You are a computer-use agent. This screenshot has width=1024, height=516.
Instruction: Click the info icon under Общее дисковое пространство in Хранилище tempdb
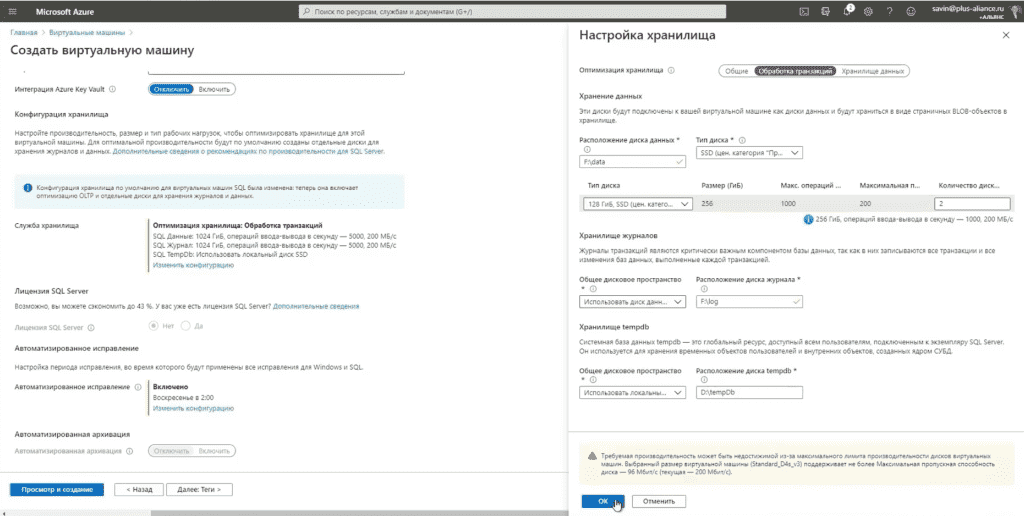(x=593, y=379)
